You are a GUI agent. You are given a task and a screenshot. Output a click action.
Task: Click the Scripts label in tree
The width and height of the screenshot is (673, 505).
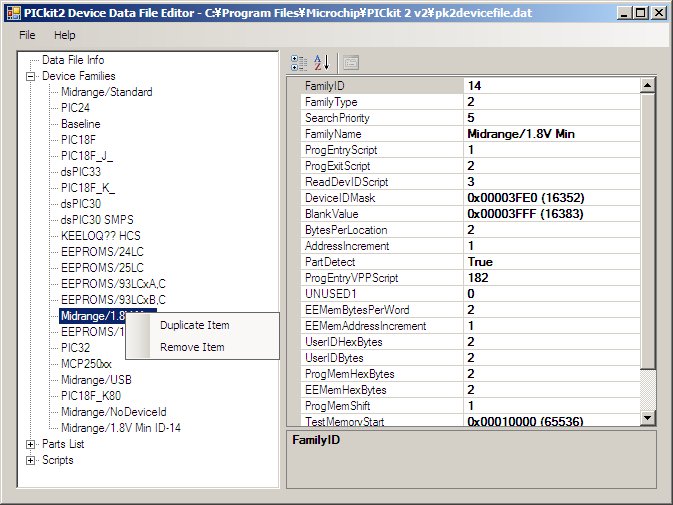tap(58, 460)
